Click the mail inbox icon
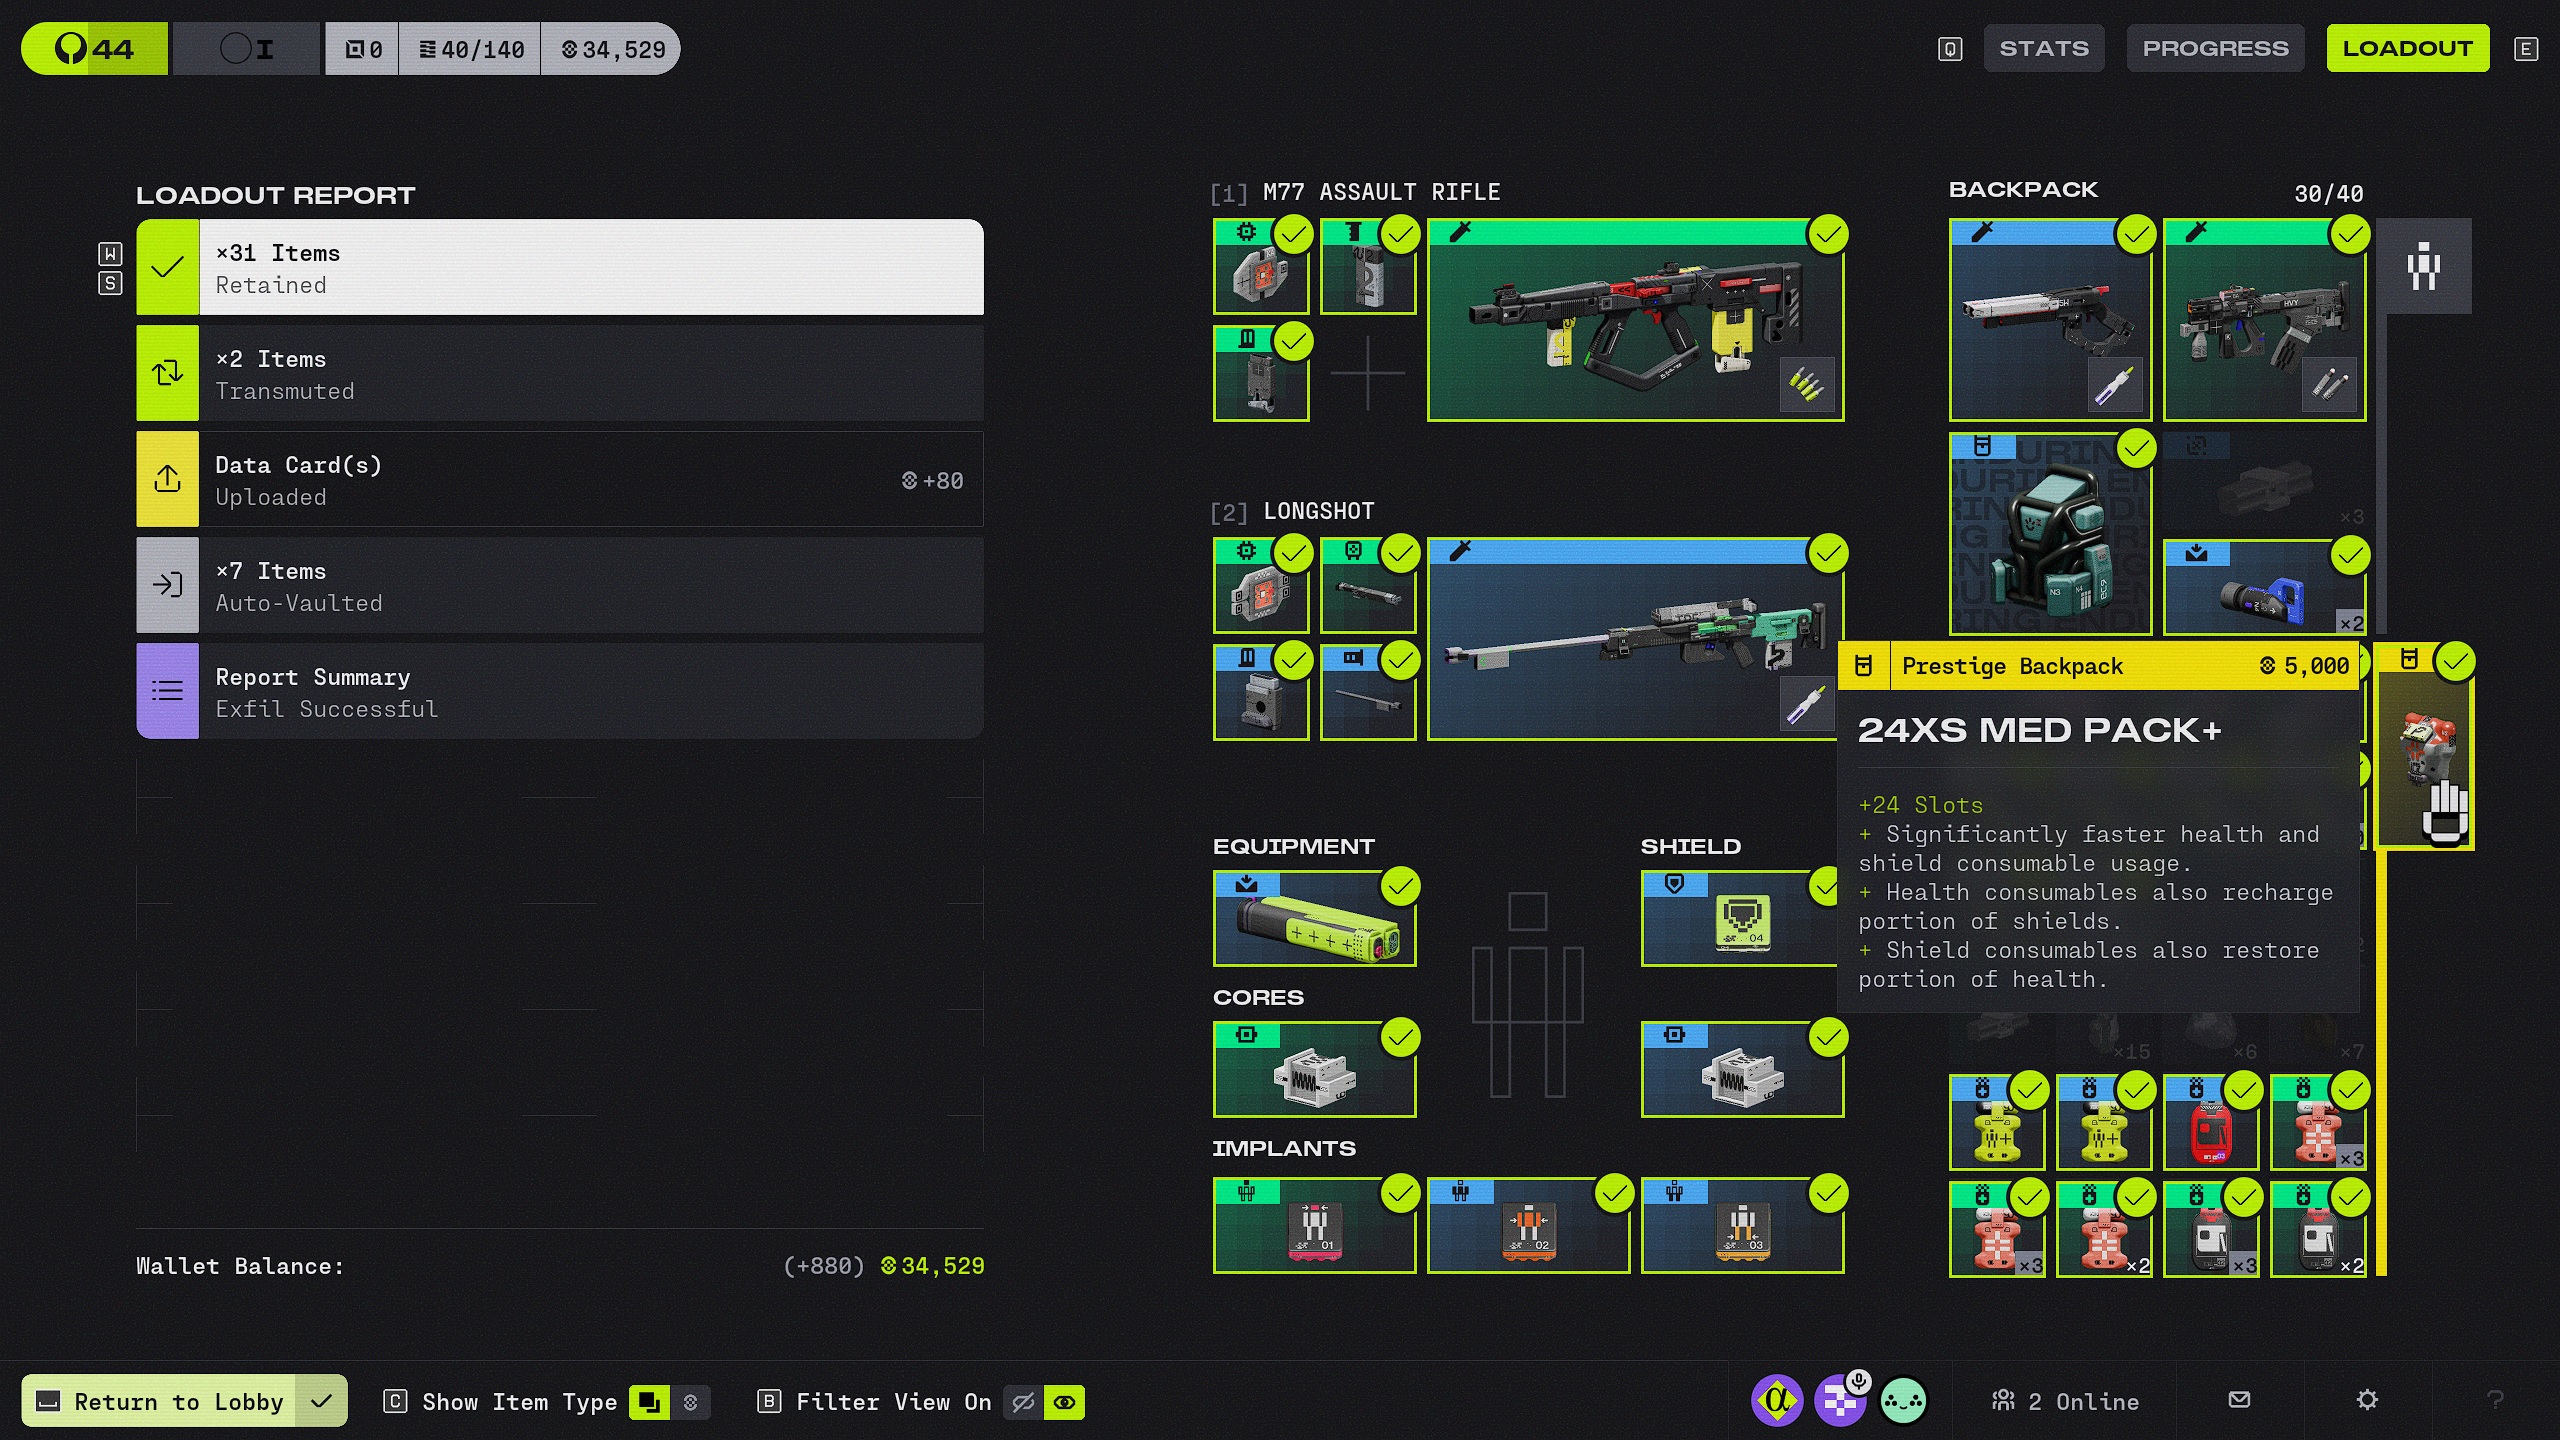 [x=2239, y=1400]
